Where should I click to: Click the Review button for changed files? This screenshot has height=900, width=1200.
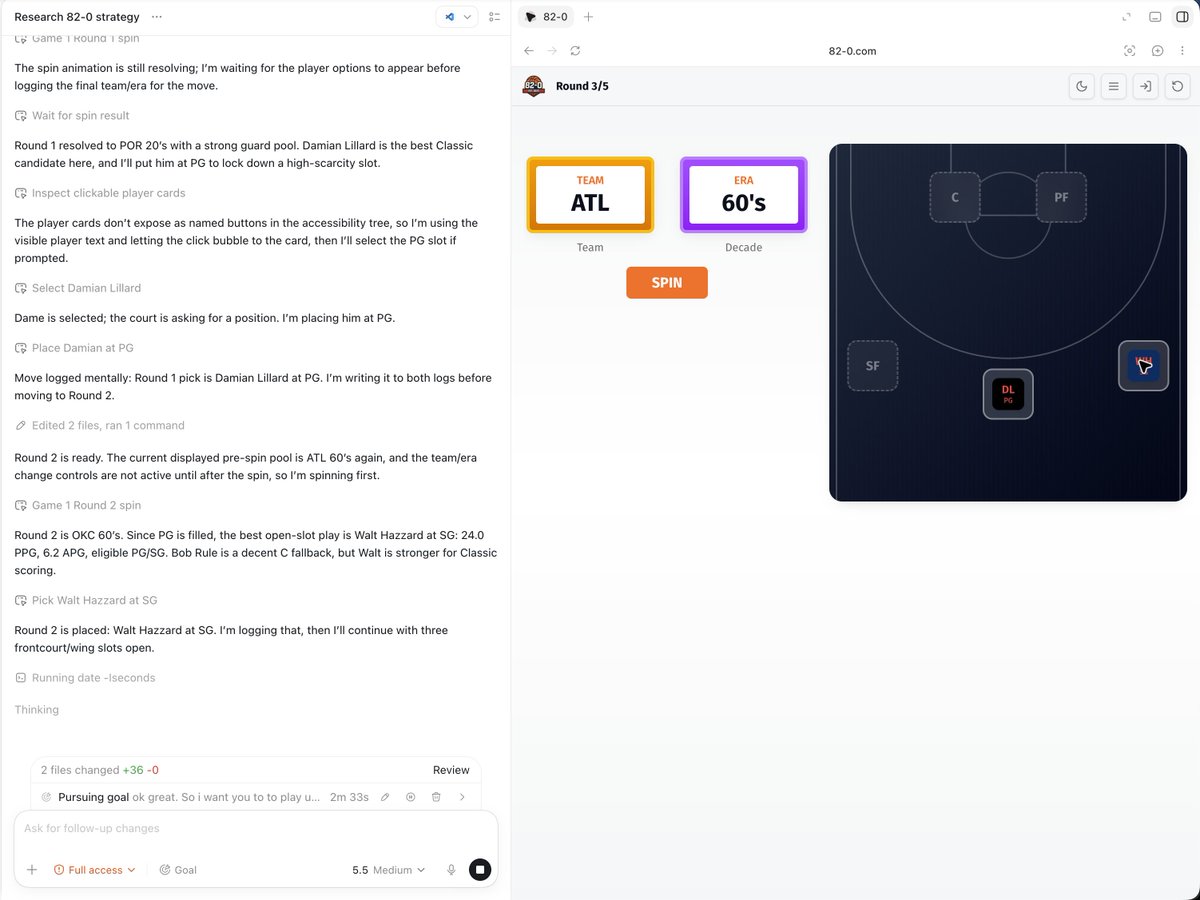[451, 770]
